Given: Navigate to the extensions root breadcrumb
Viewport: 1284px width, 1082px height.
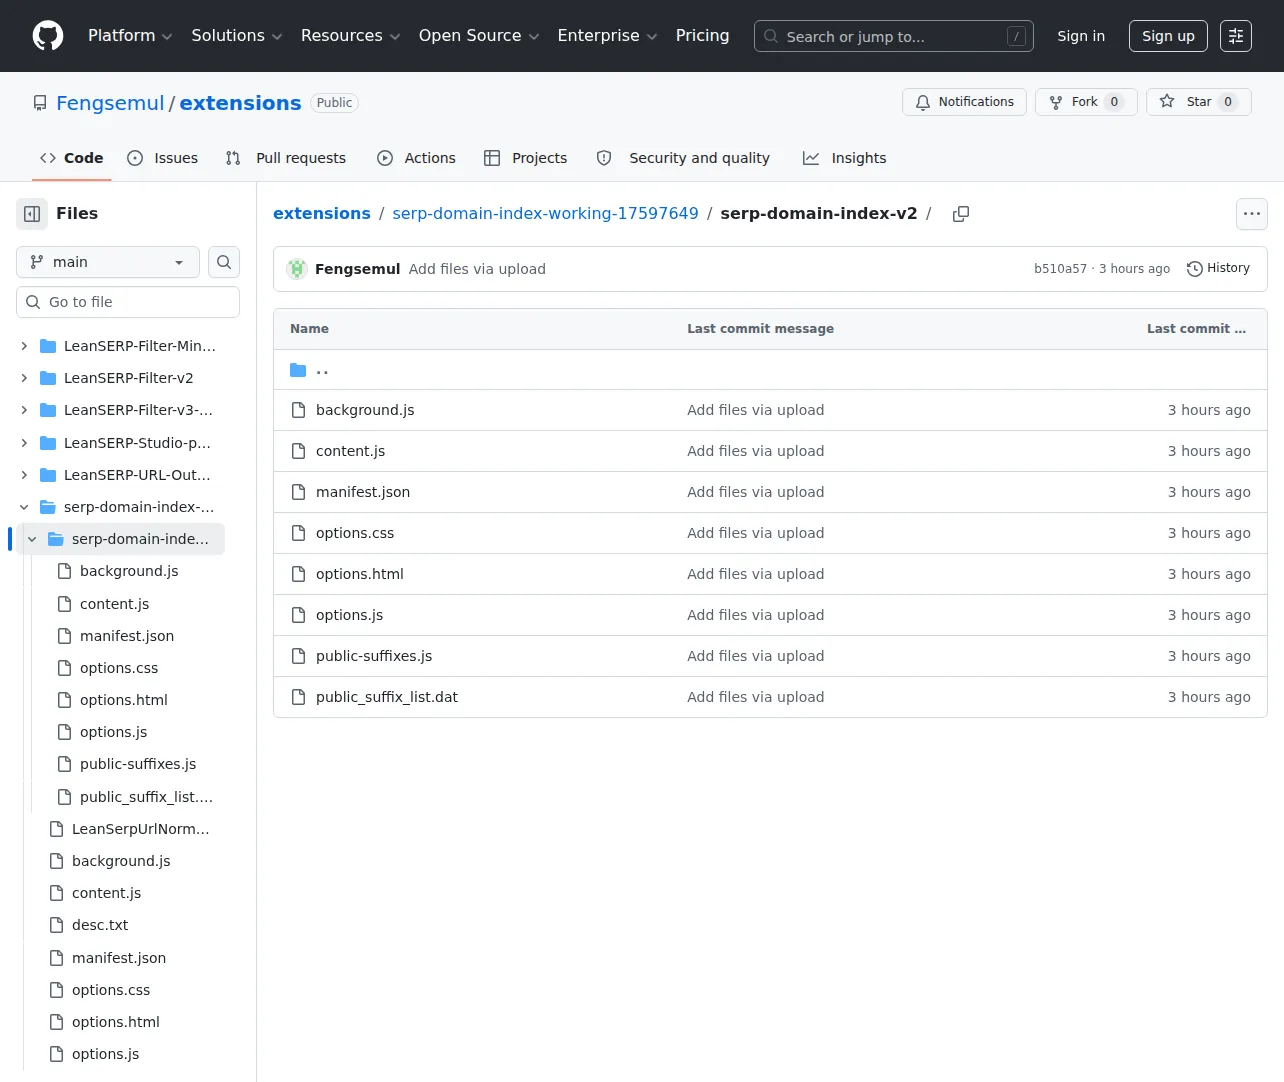Looking at the screenshot, I should [322, 214].
